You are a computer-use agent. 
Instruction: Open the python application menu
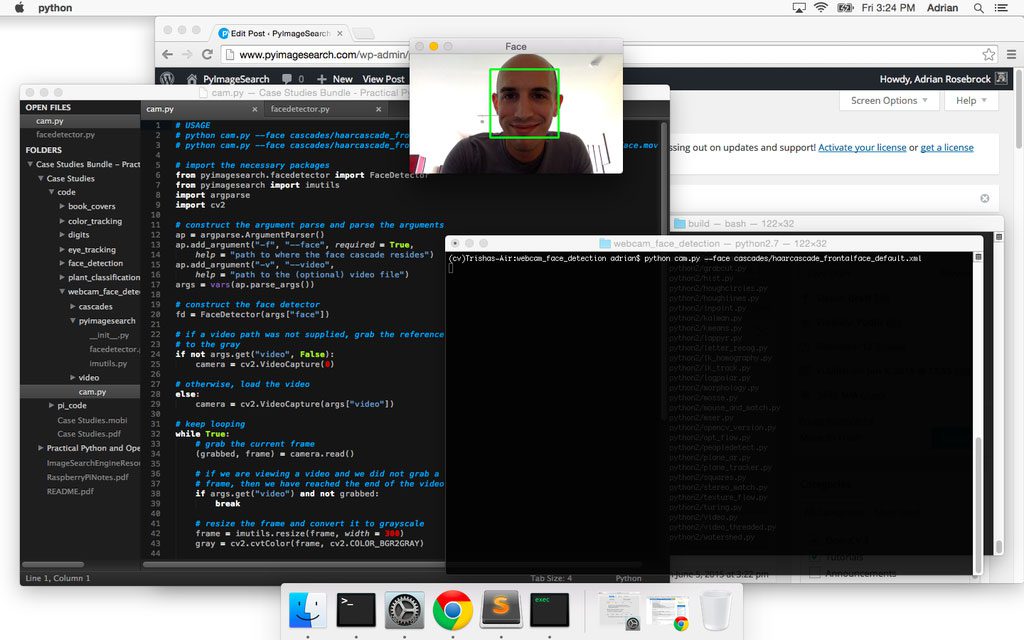coord(54,7)
